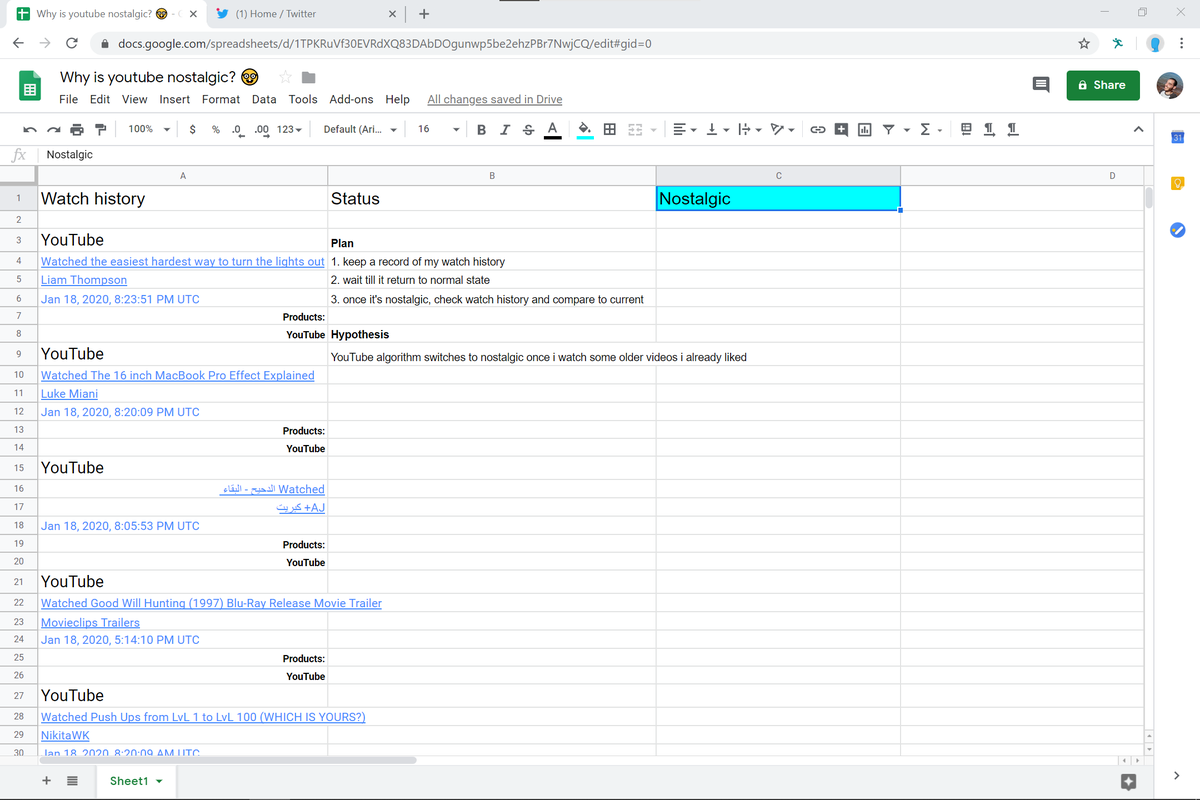The width and height of the screenshot is (1200, 800).
Task: Hide the menus with up chevron
Action: point(1138,129)
